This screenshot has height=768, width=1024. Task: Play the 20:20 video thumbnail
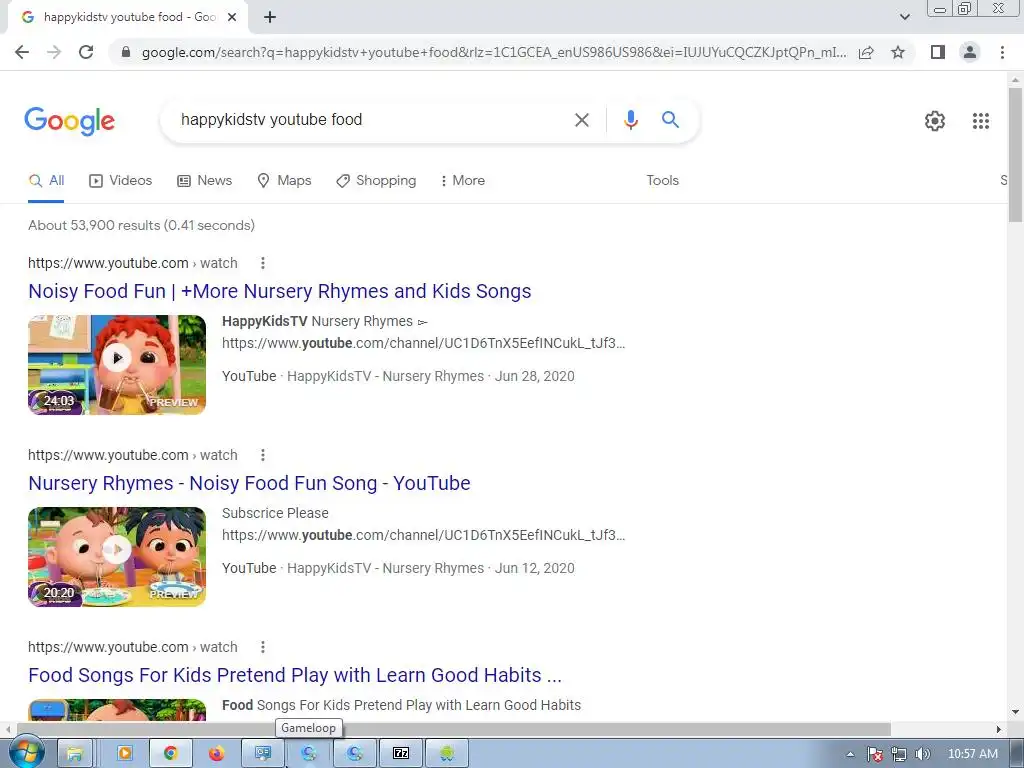click(117, 557)
